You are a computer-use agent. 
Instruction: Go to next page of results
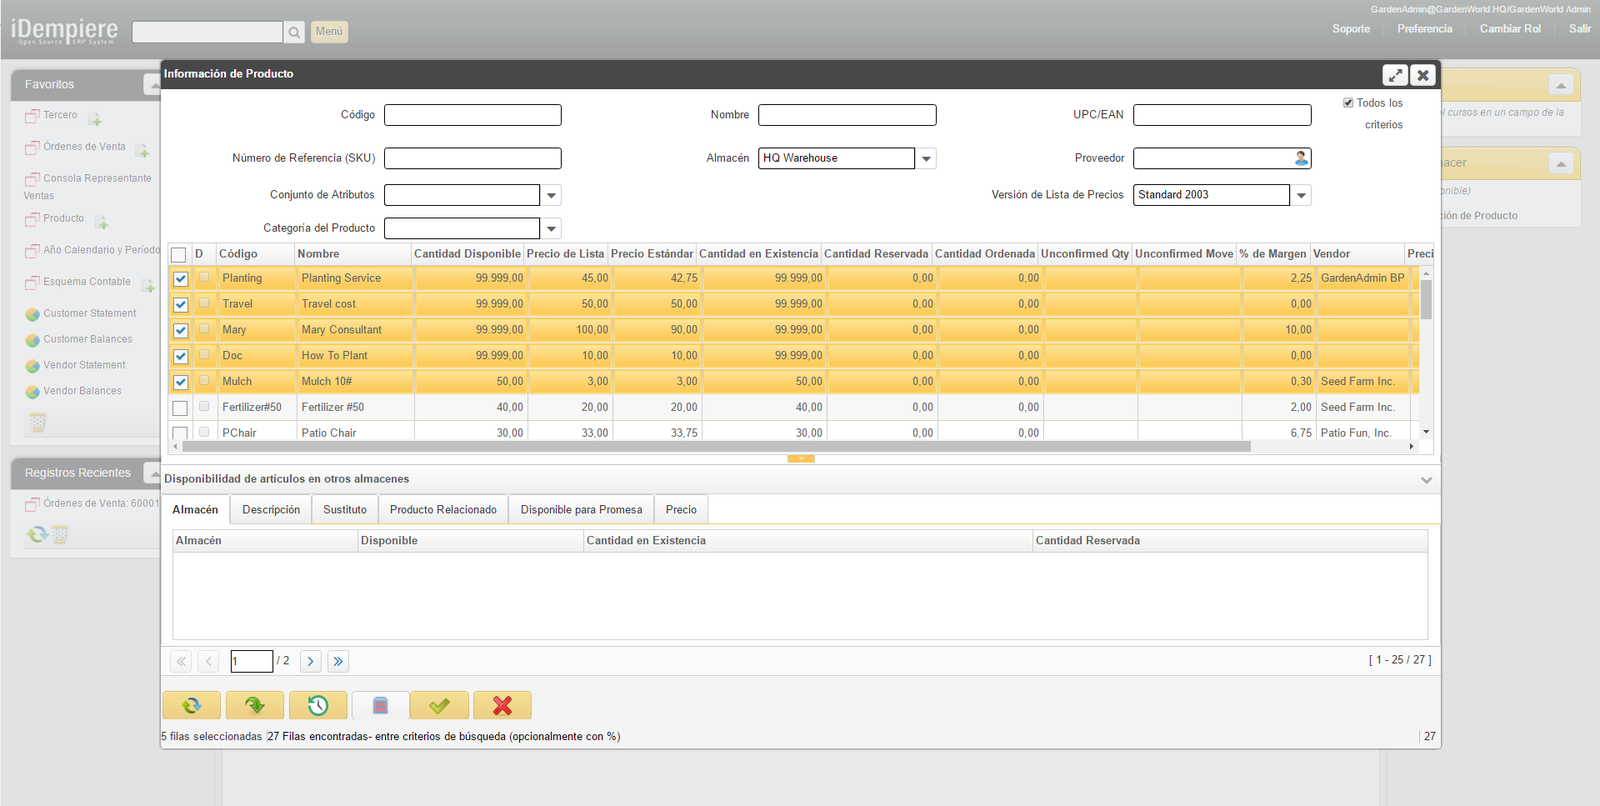(x=311, y=661)
